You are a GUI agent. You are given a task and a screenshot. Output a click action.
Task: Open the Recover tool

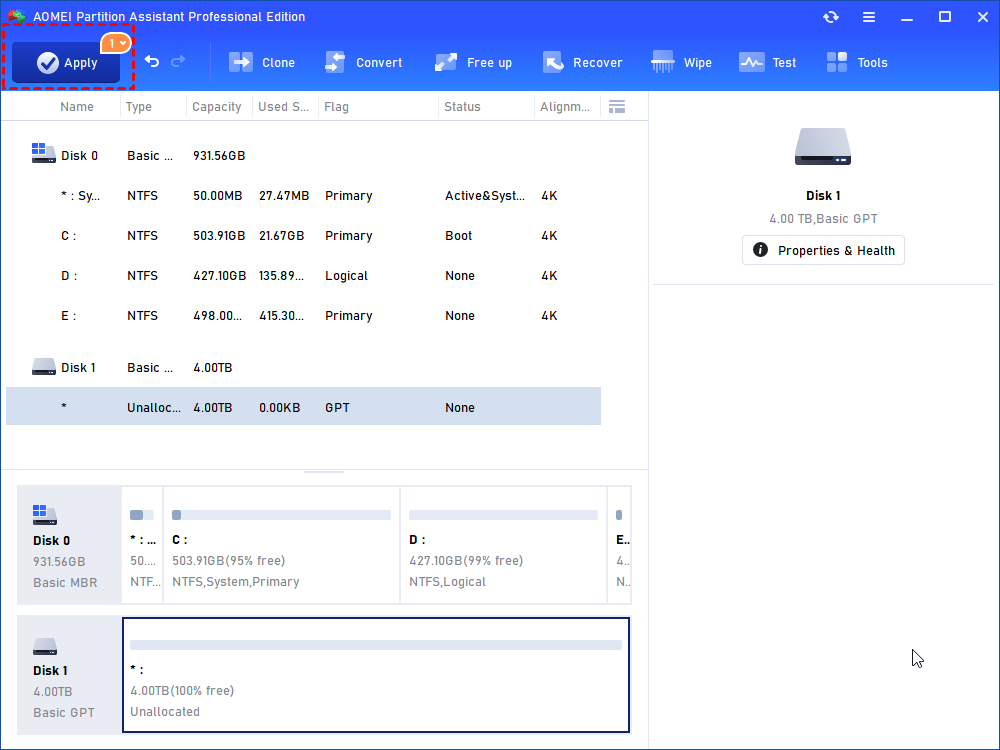pos(582,62)
